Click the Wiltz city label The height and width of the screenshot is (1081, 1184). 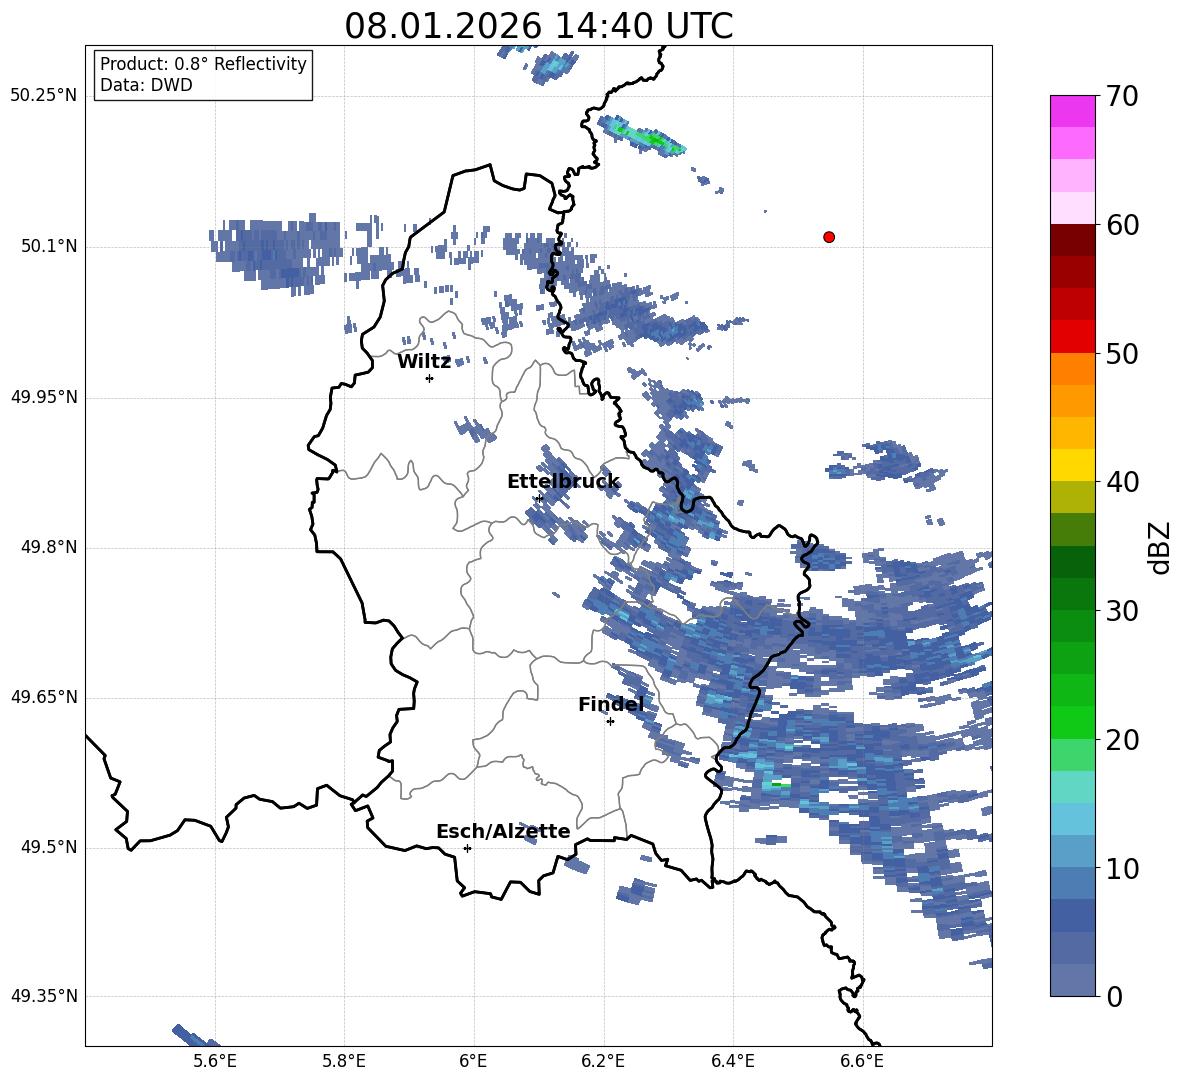pos(424,362)
